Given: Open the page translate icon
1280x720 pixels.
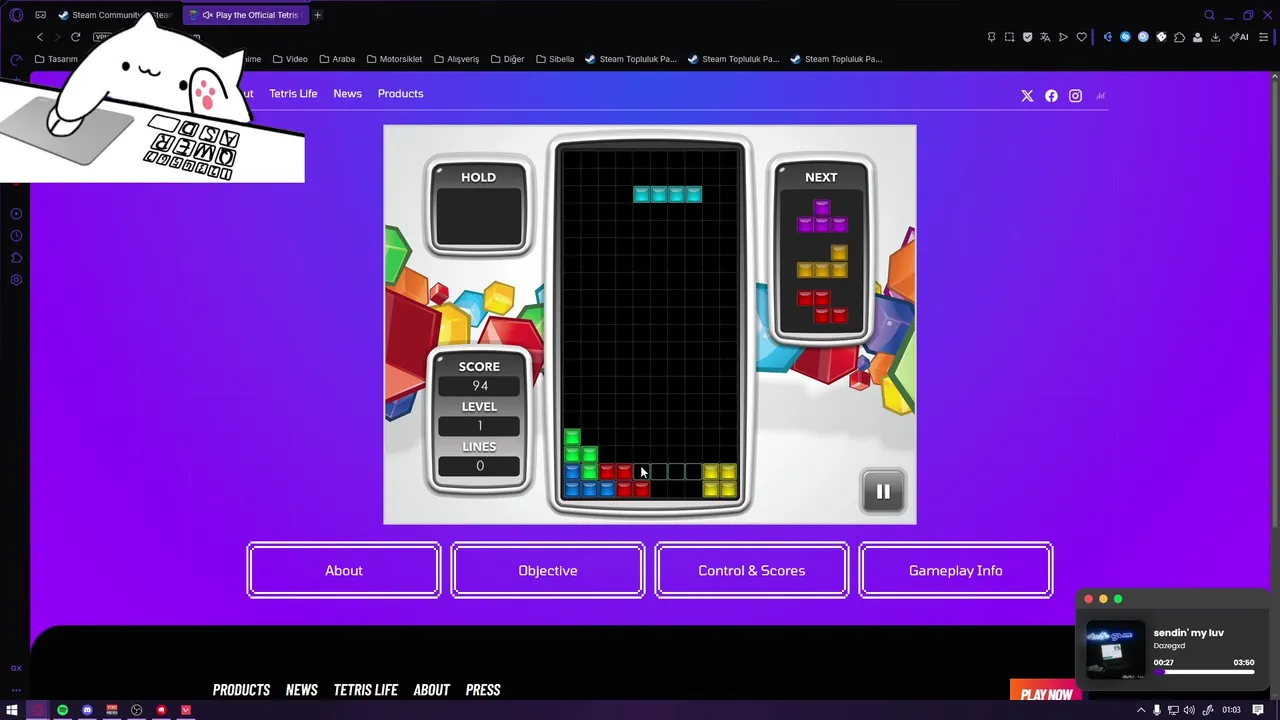Looking at the screenshot, I should tap(1045, 37).
